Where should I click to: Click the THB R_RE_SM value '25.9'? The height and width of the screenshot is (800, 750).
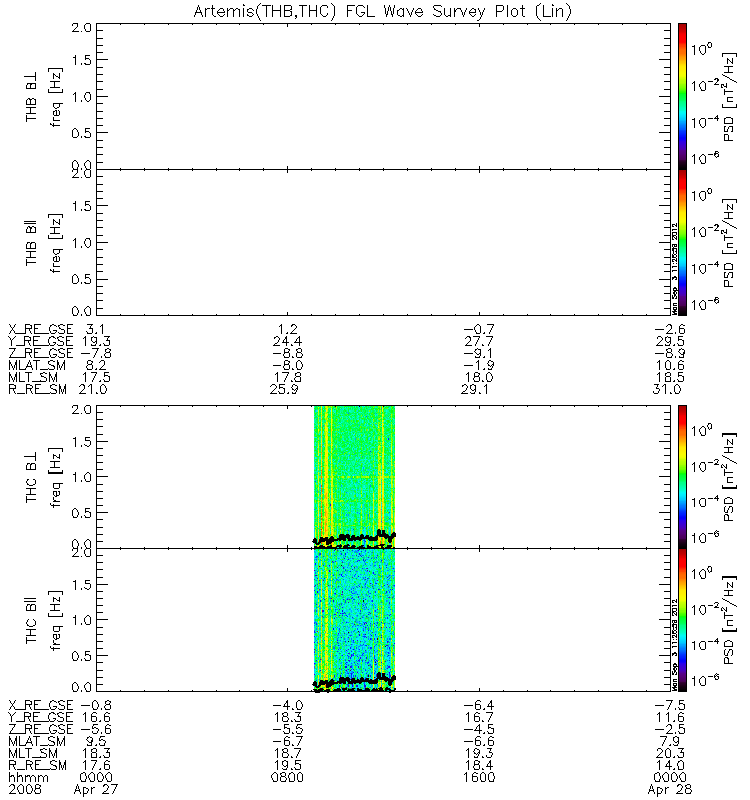point(284,389)
